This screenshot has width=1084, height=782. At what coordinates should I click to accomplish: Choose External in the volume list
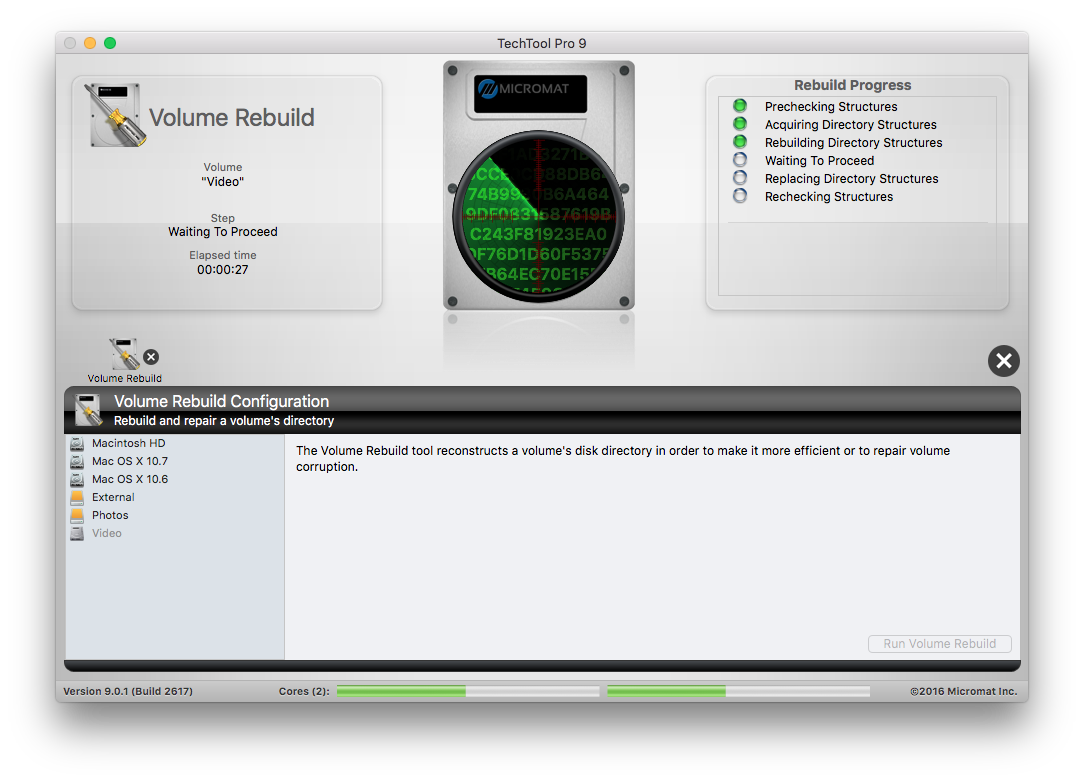[113, 497]
